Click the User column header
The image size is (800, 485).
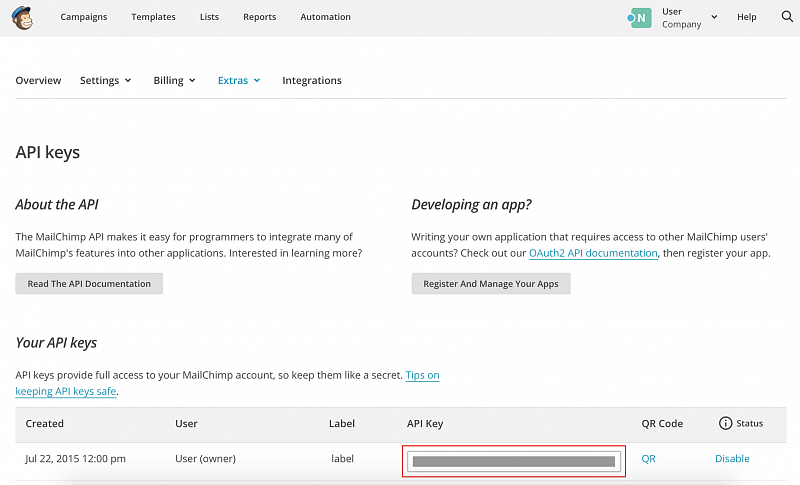pyautogui.click(x=186, y=423)
